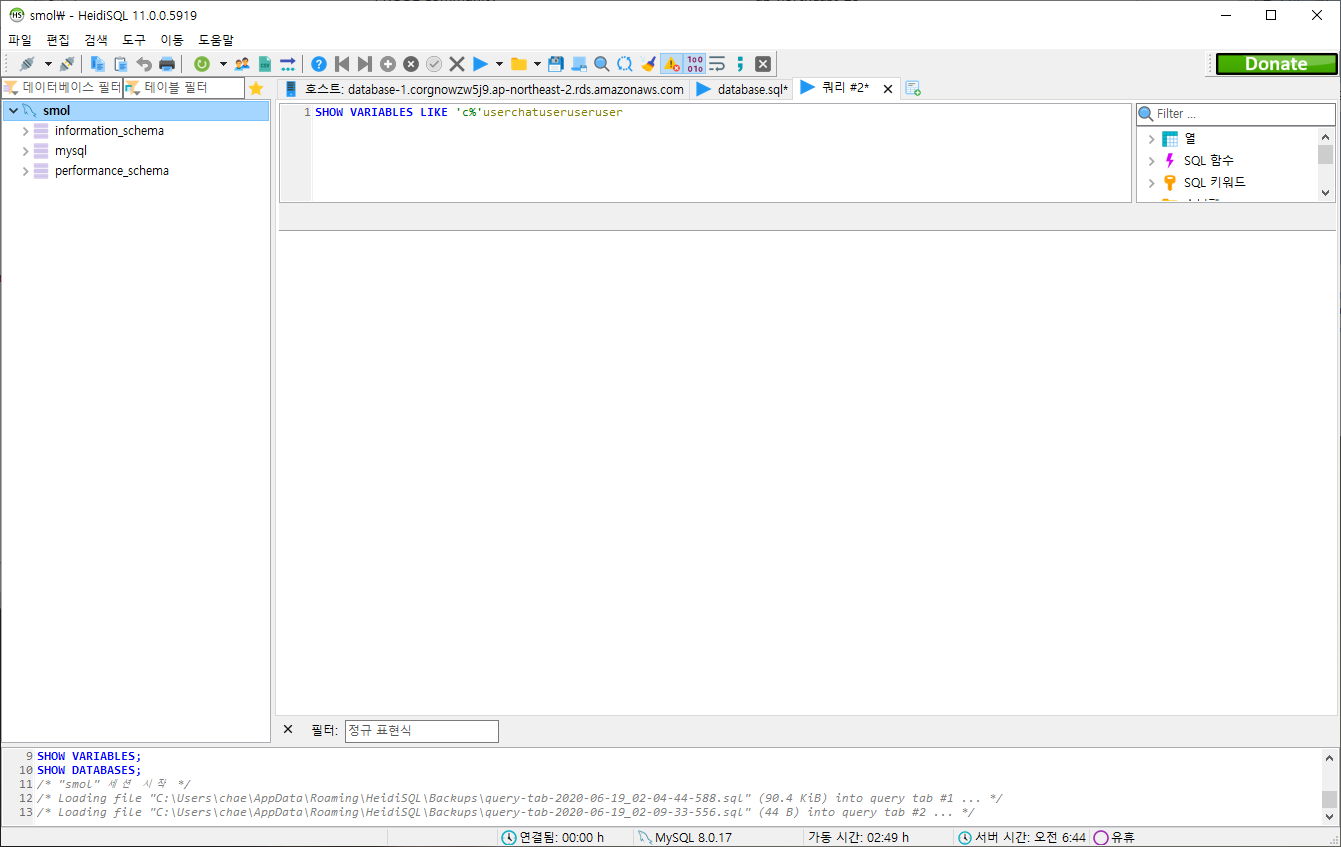
Task: Go to last row icon
Action: coord(365,64)
